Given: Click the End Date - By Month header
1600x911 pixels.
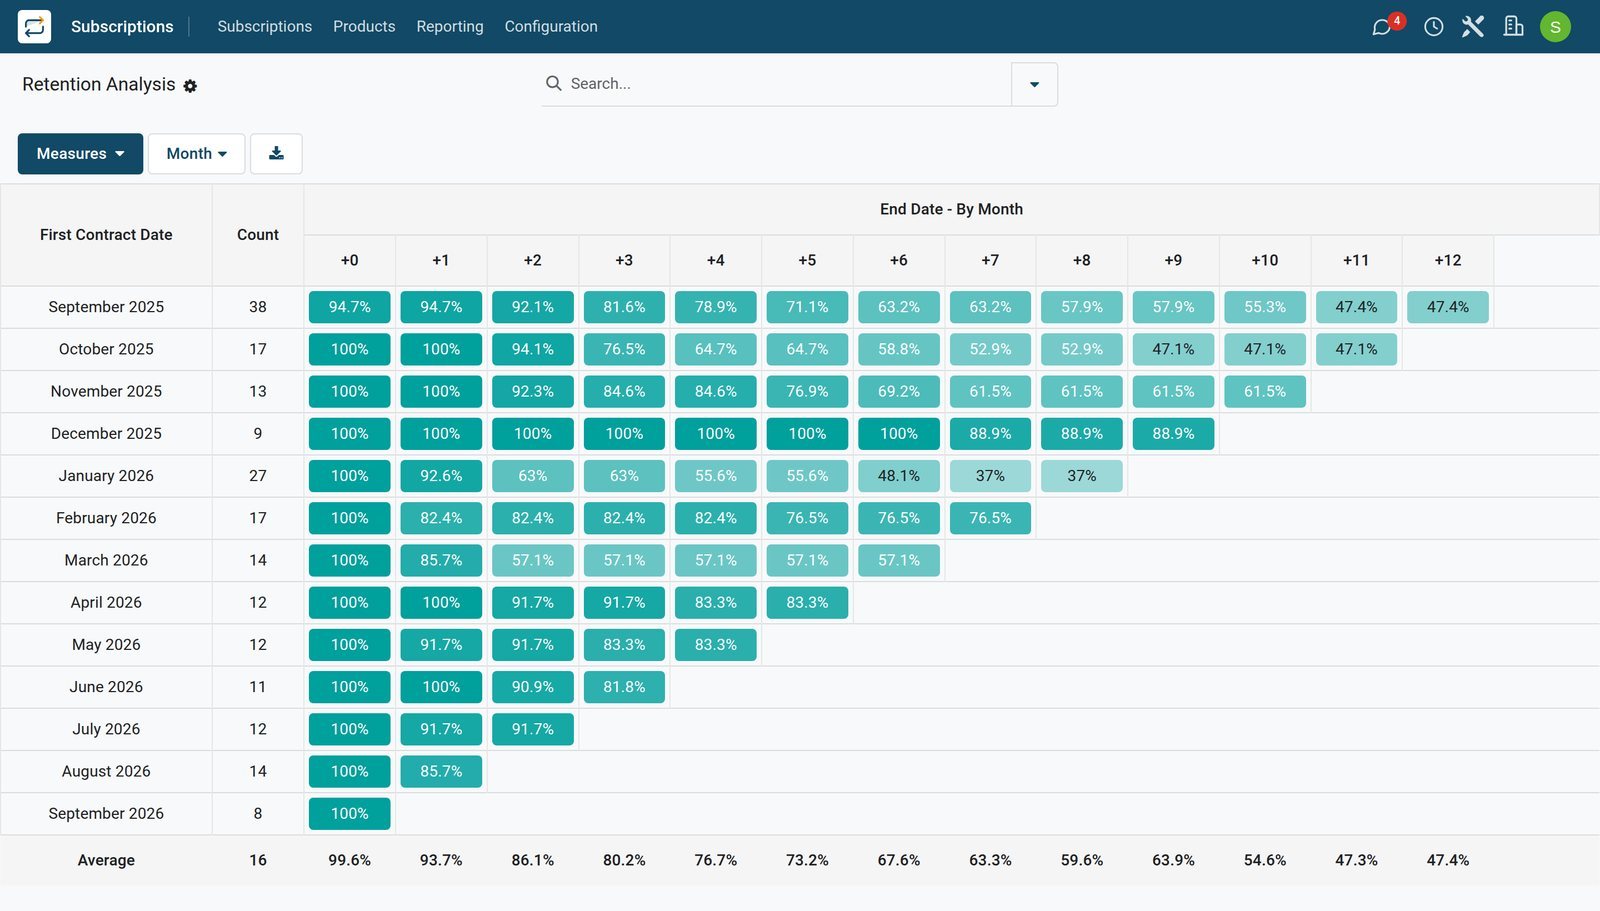Looking at the screenshot, I should pyautogui.click(x=951, y=209).
